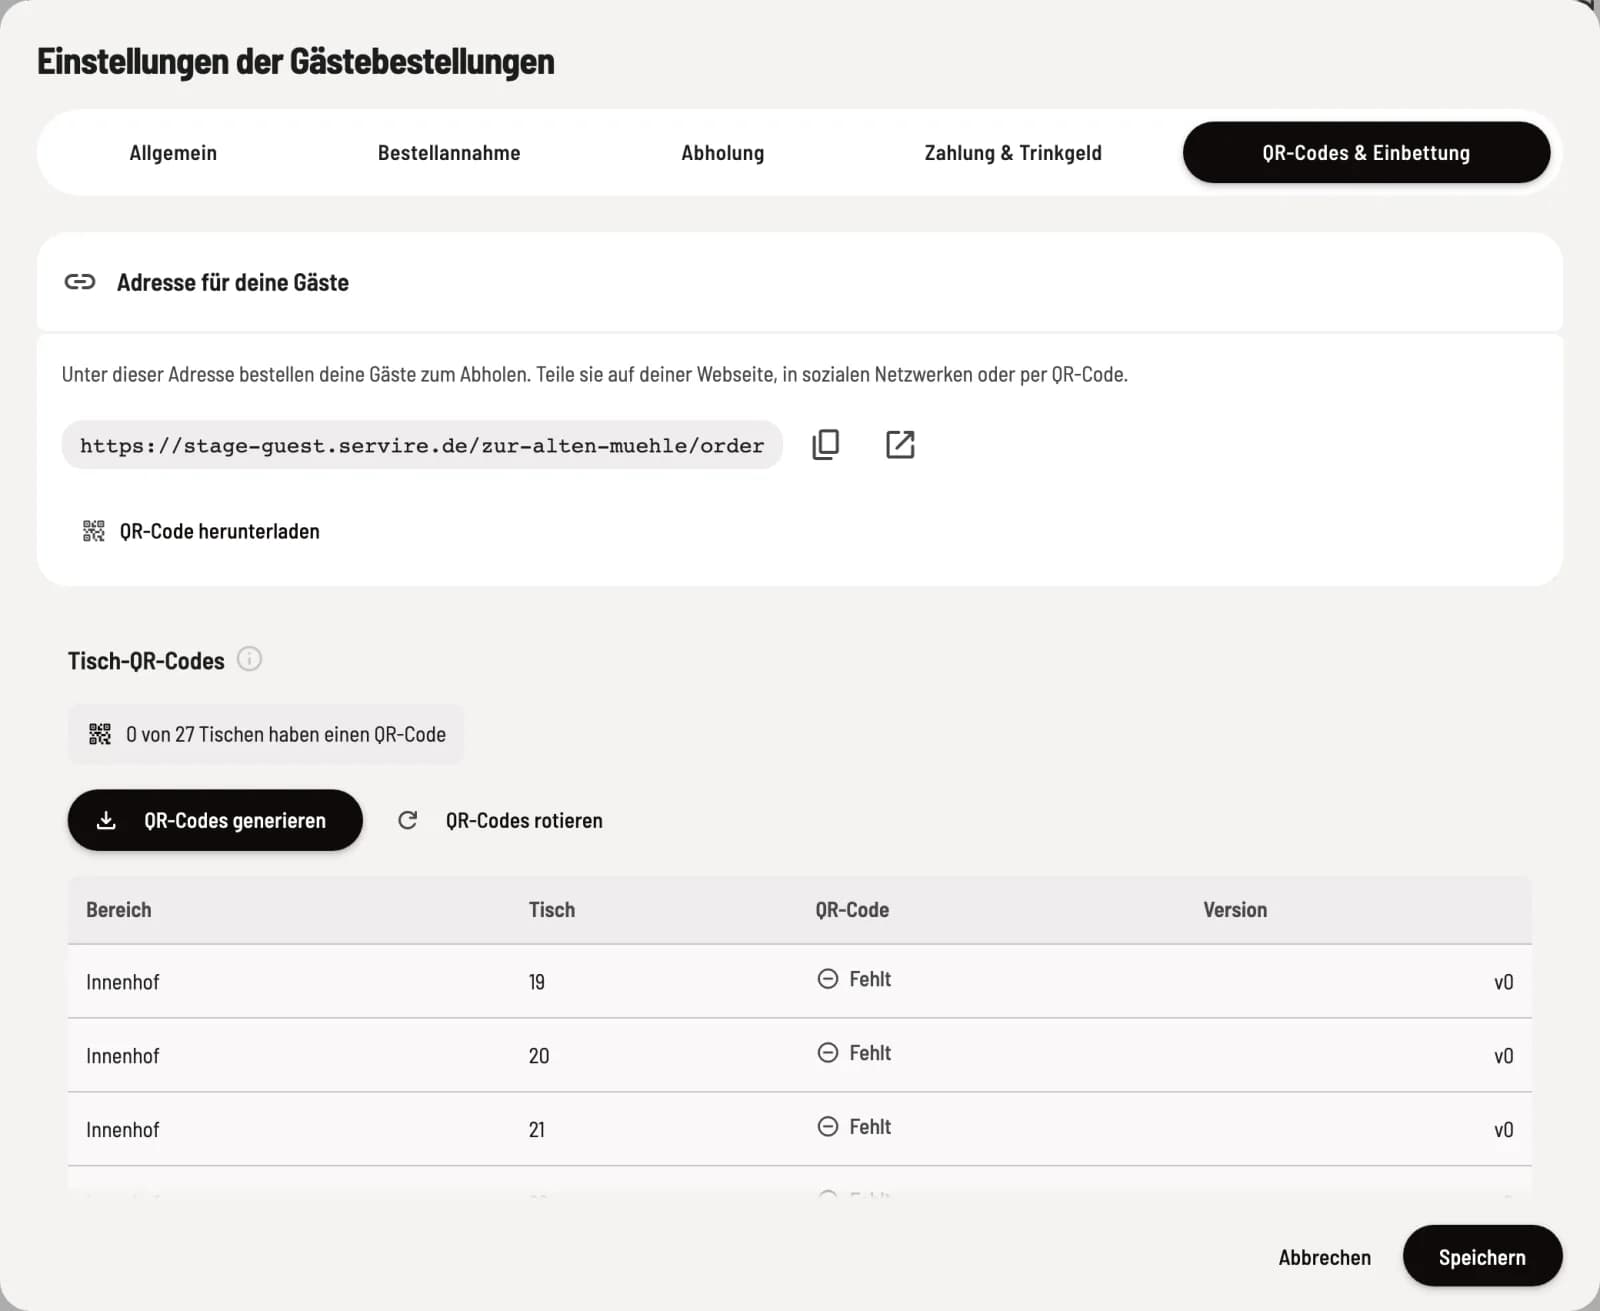Click the v0 version in Tisch 21 row
Screen dimensions: 1600x1311
tap(1504, 1130)
